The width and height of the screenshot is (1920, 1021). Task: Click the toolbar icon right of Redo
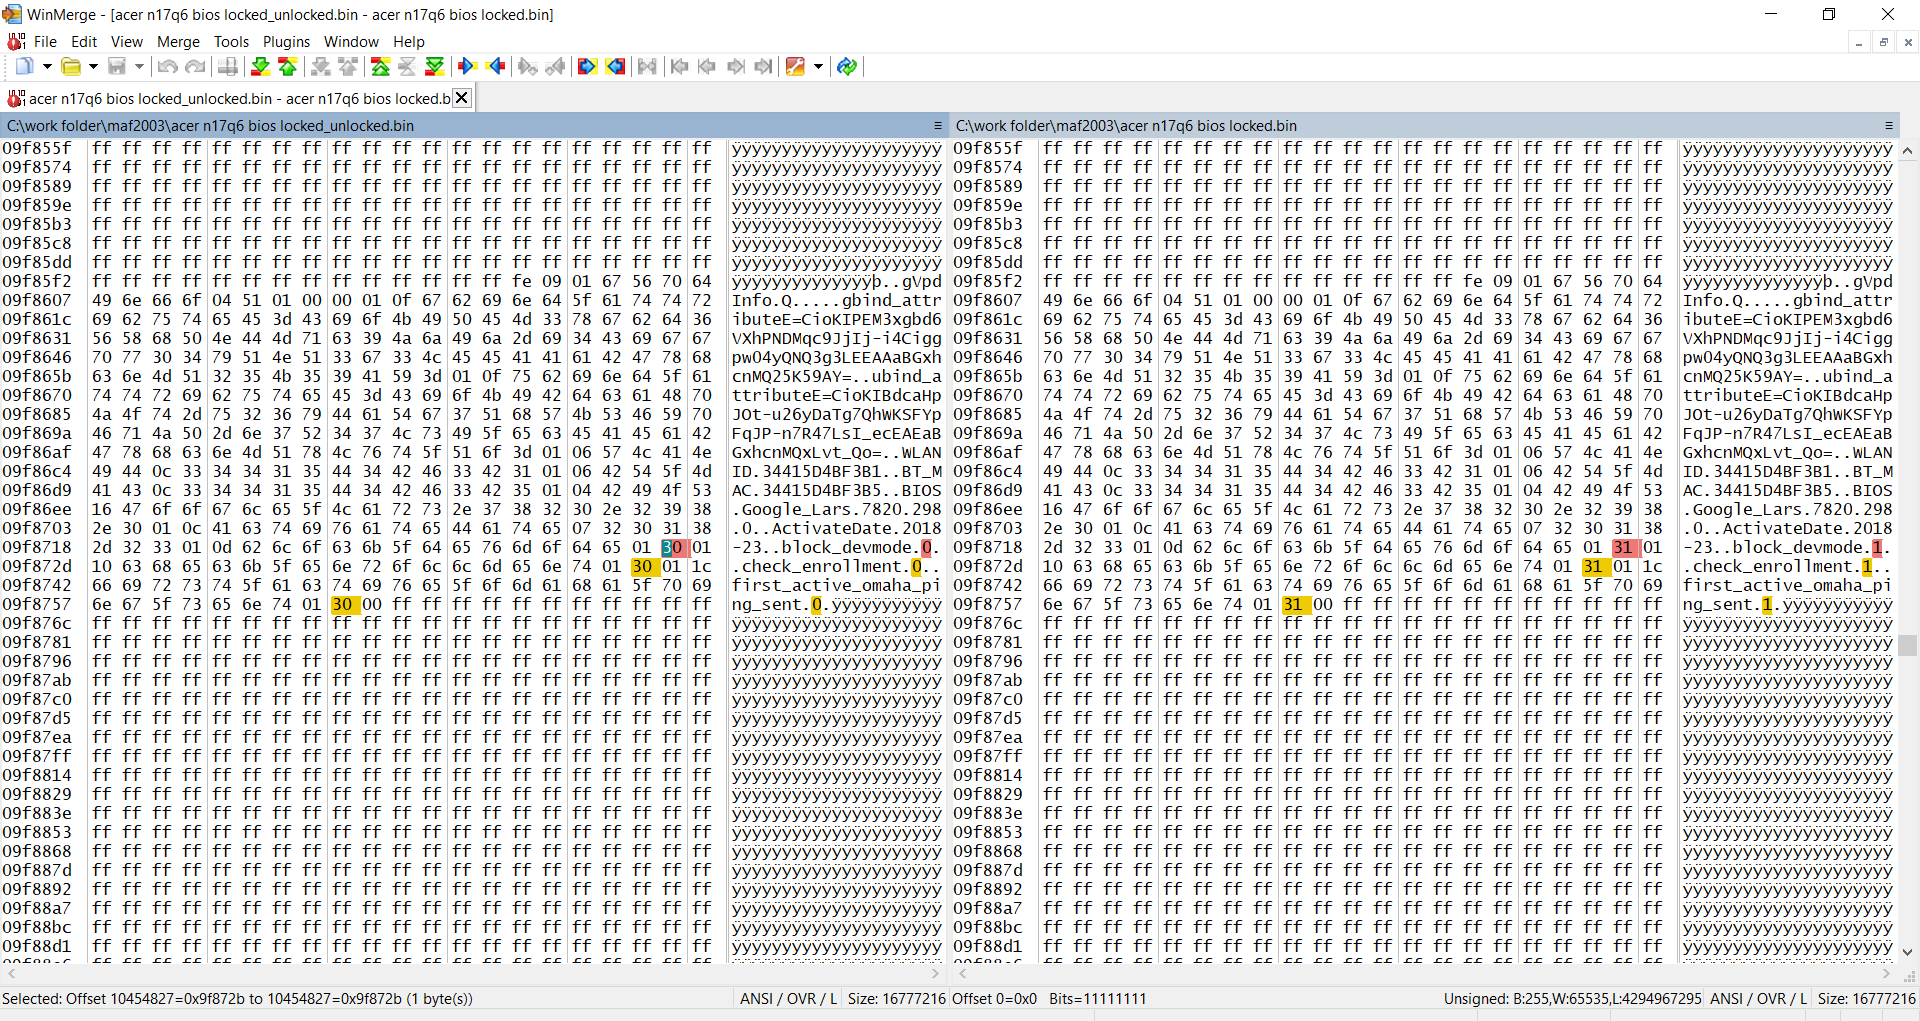point(228,67)
